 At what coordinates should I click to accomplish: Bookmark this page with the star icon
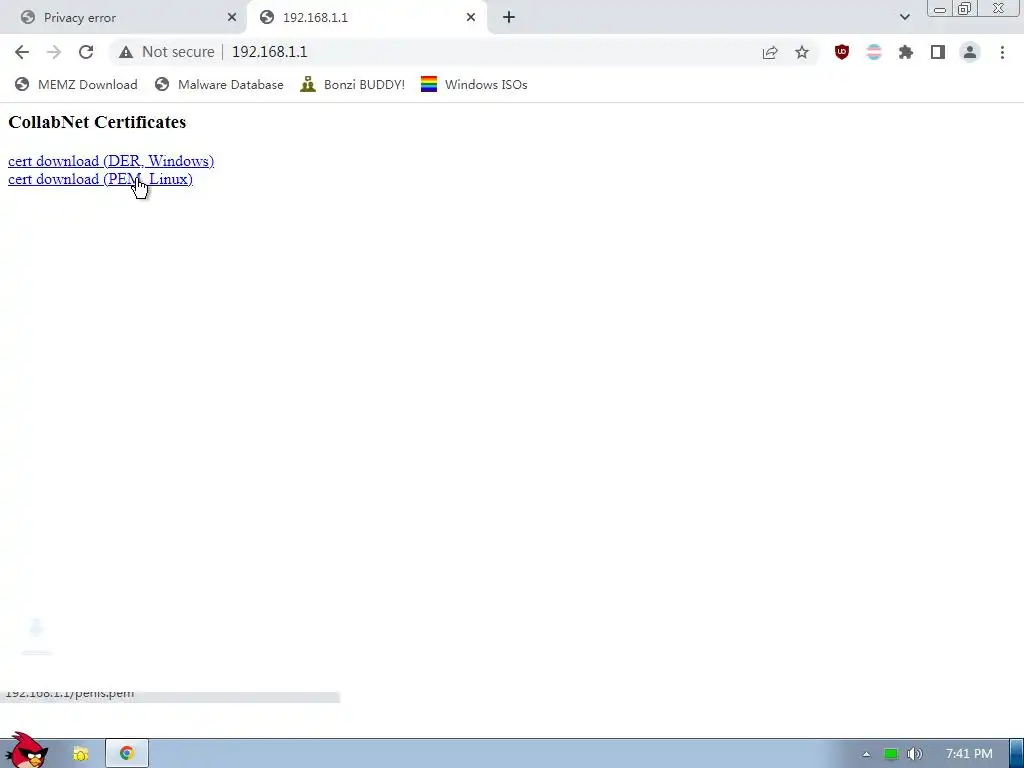point(802,52)
